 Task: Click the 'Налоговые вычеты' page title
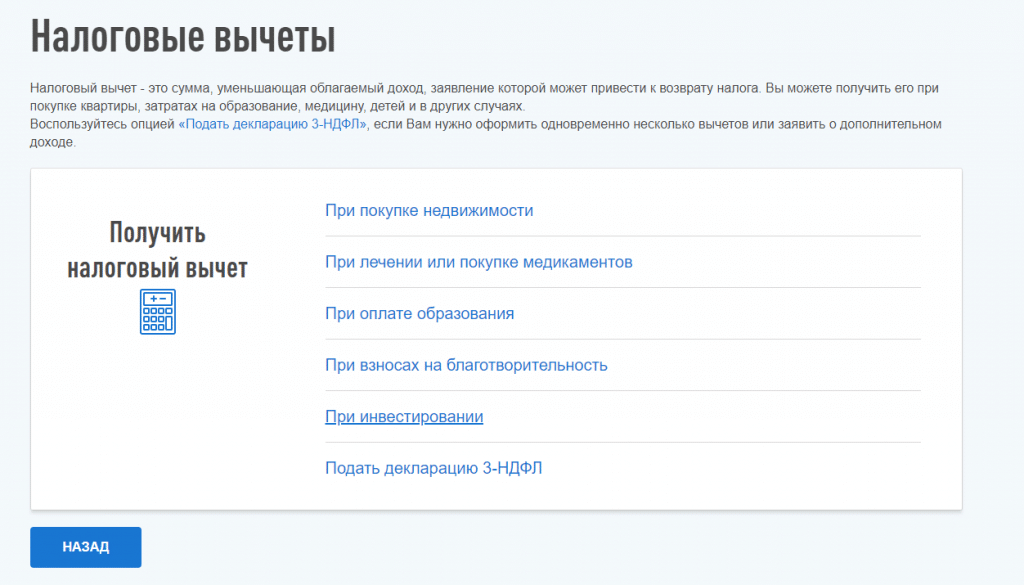pyautogui.click(x=183, y=37)
